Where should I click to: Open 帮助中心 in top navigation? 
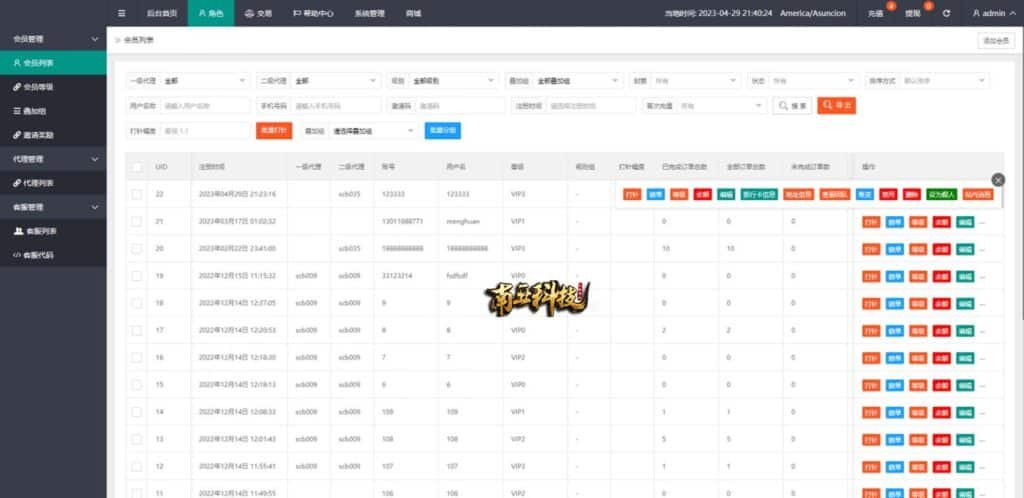tap(311, 13)
